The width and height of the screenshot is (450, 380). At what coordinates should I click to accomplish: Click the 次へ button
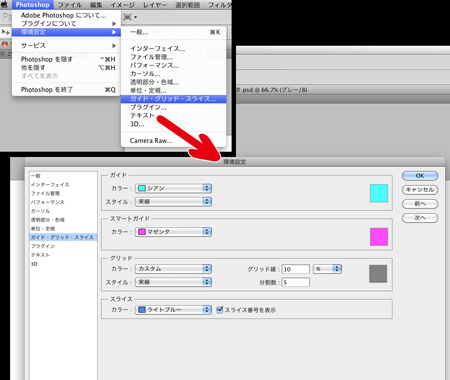[420, 218]
